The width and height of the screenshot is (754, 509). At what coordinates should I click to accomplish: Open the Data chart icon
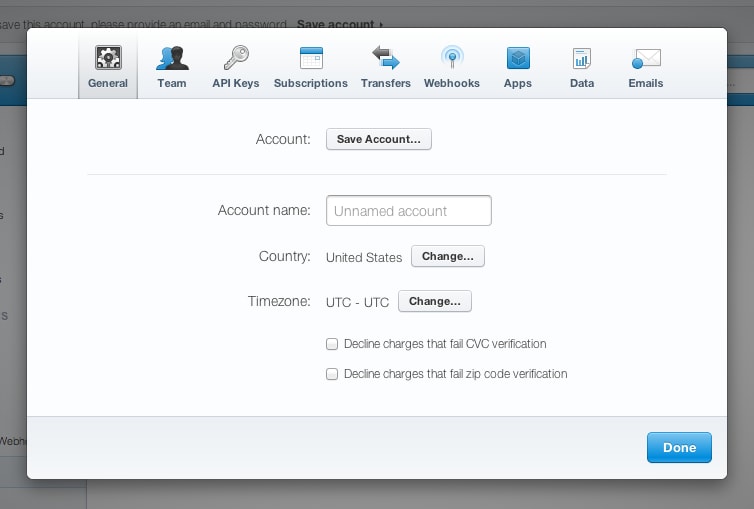582,58
